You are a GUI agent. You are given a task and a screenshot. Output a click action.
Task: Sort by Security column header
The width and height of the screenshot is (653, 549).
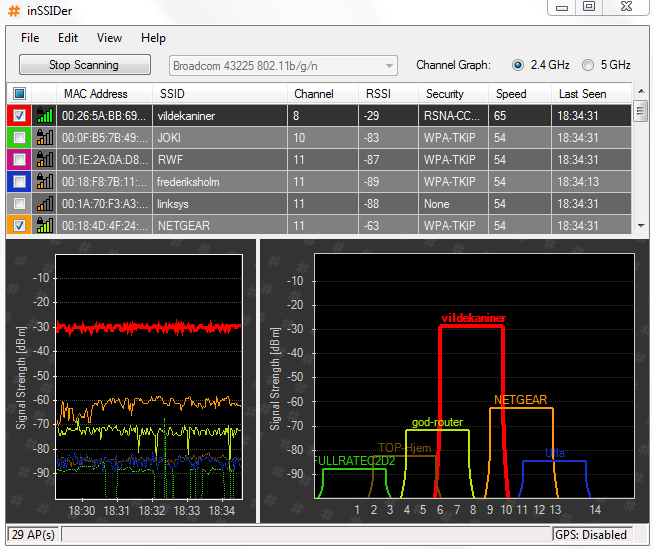[454, 94]
